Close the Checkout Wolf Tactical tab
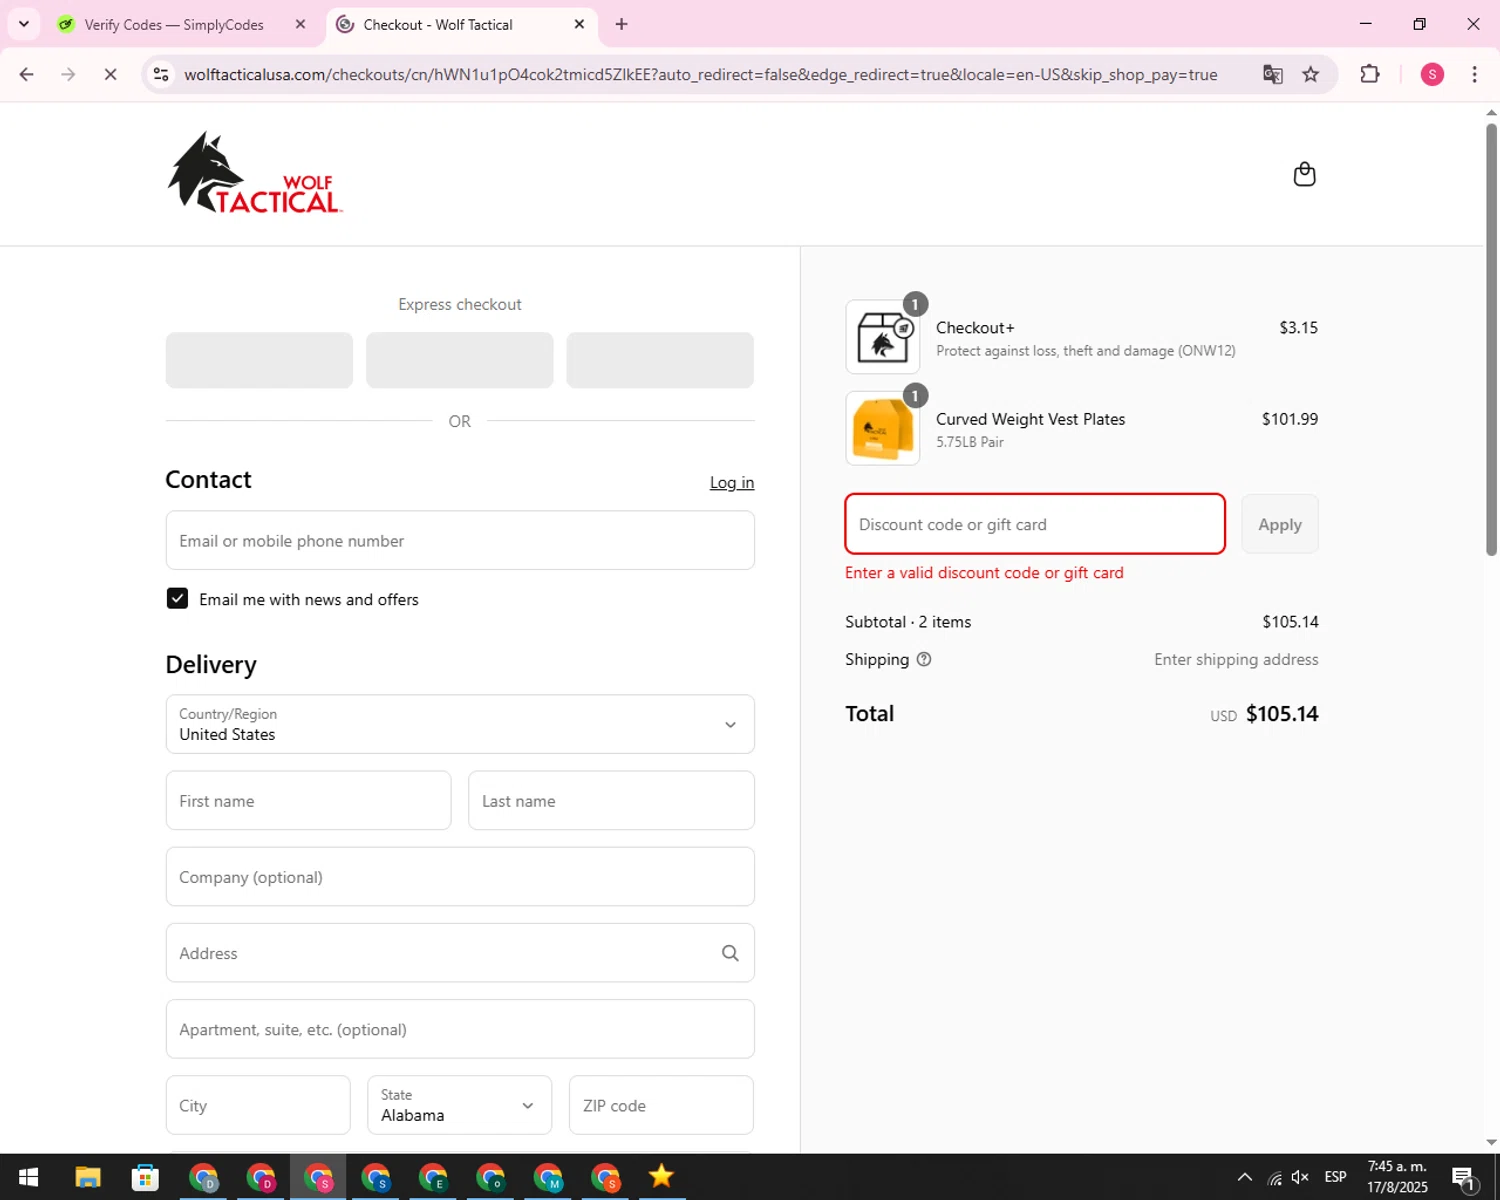 coord(579,24)
